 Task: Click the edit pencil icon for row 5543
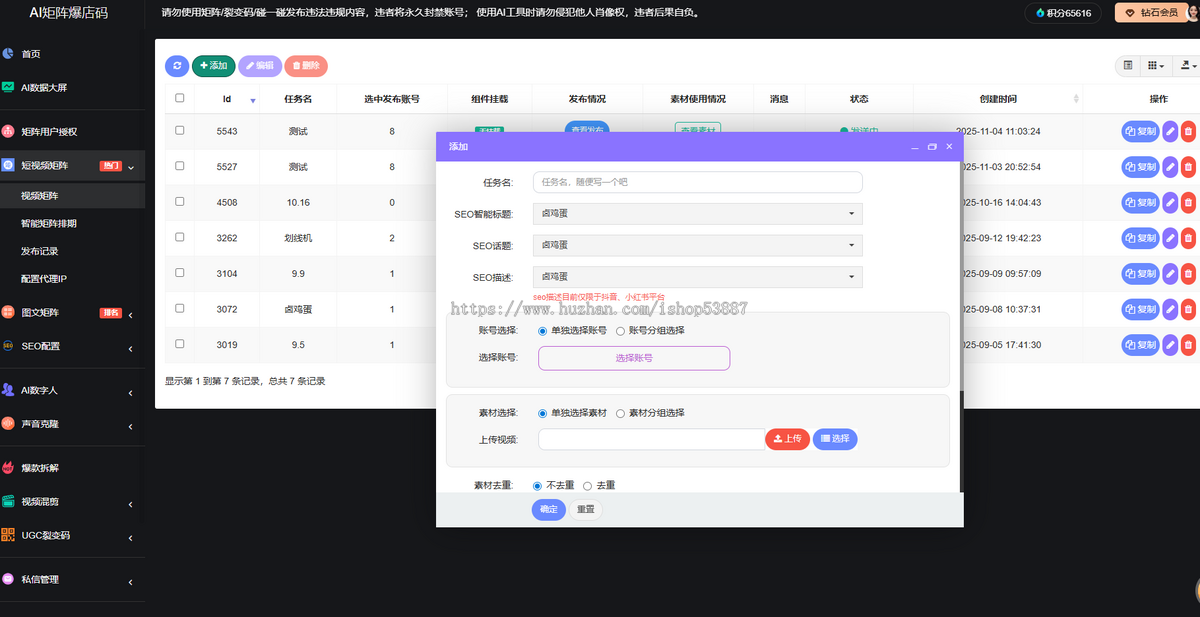point(1170,131)
